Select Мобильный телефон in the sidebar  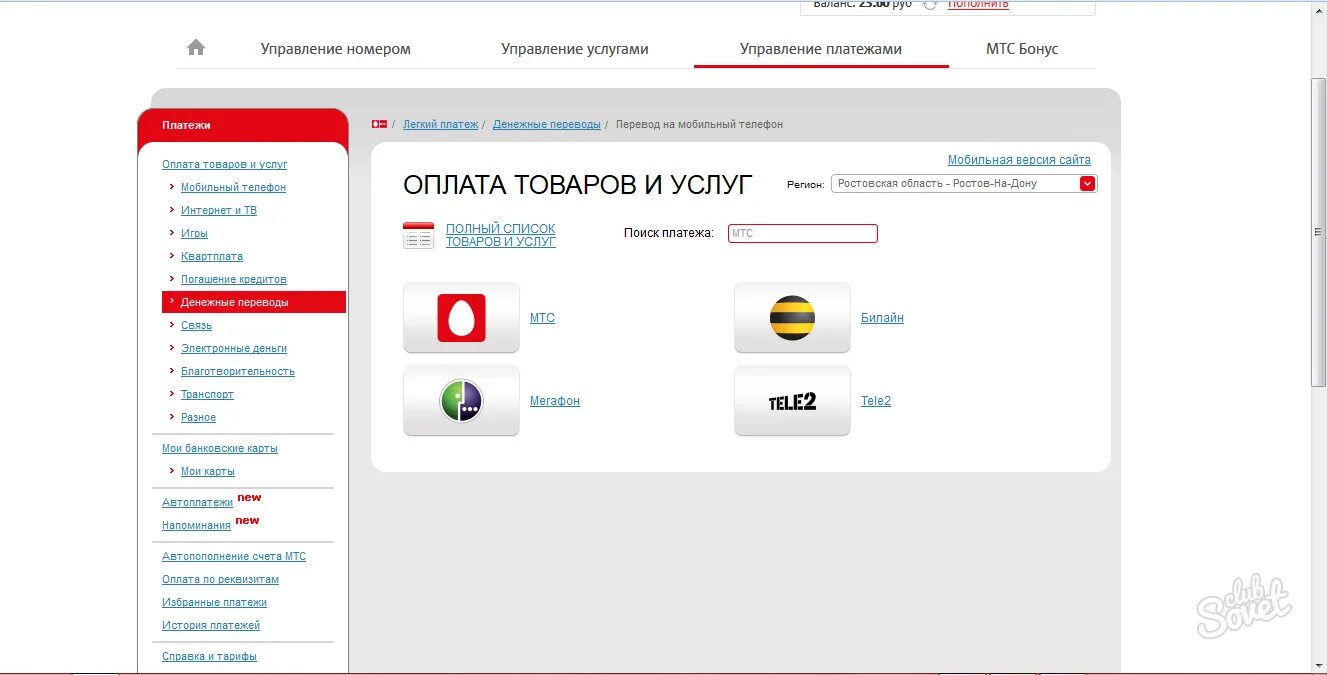(x=233, y=187)
